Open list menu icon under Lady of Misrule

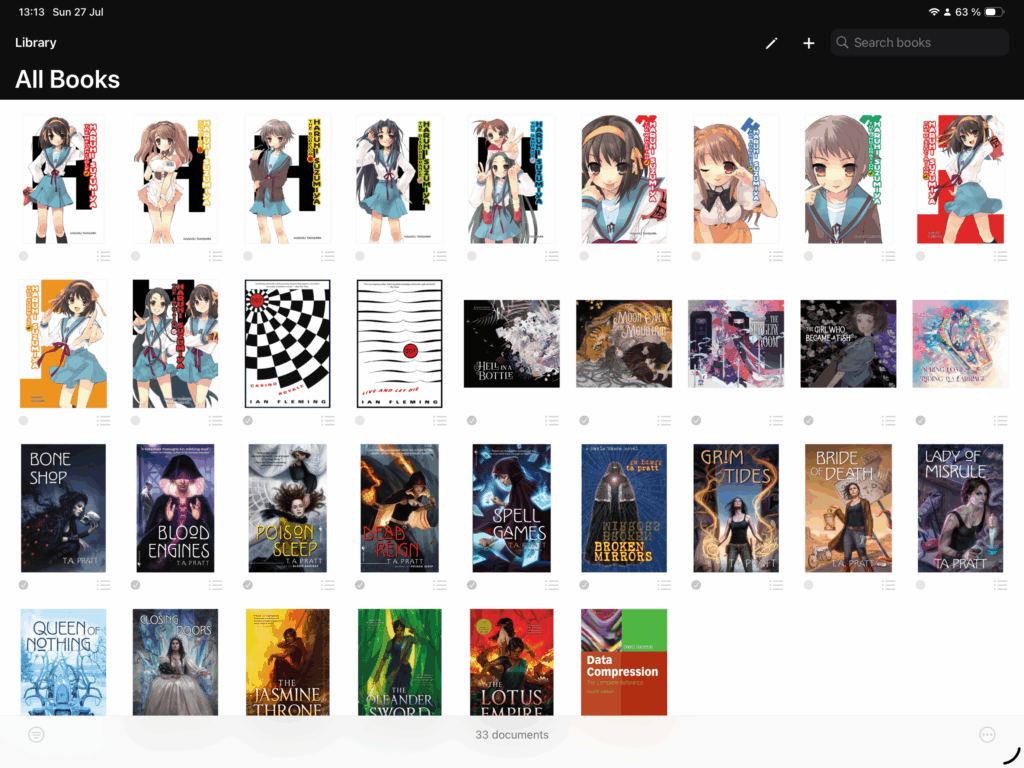pyautogui.click(x=1000, y=585)
